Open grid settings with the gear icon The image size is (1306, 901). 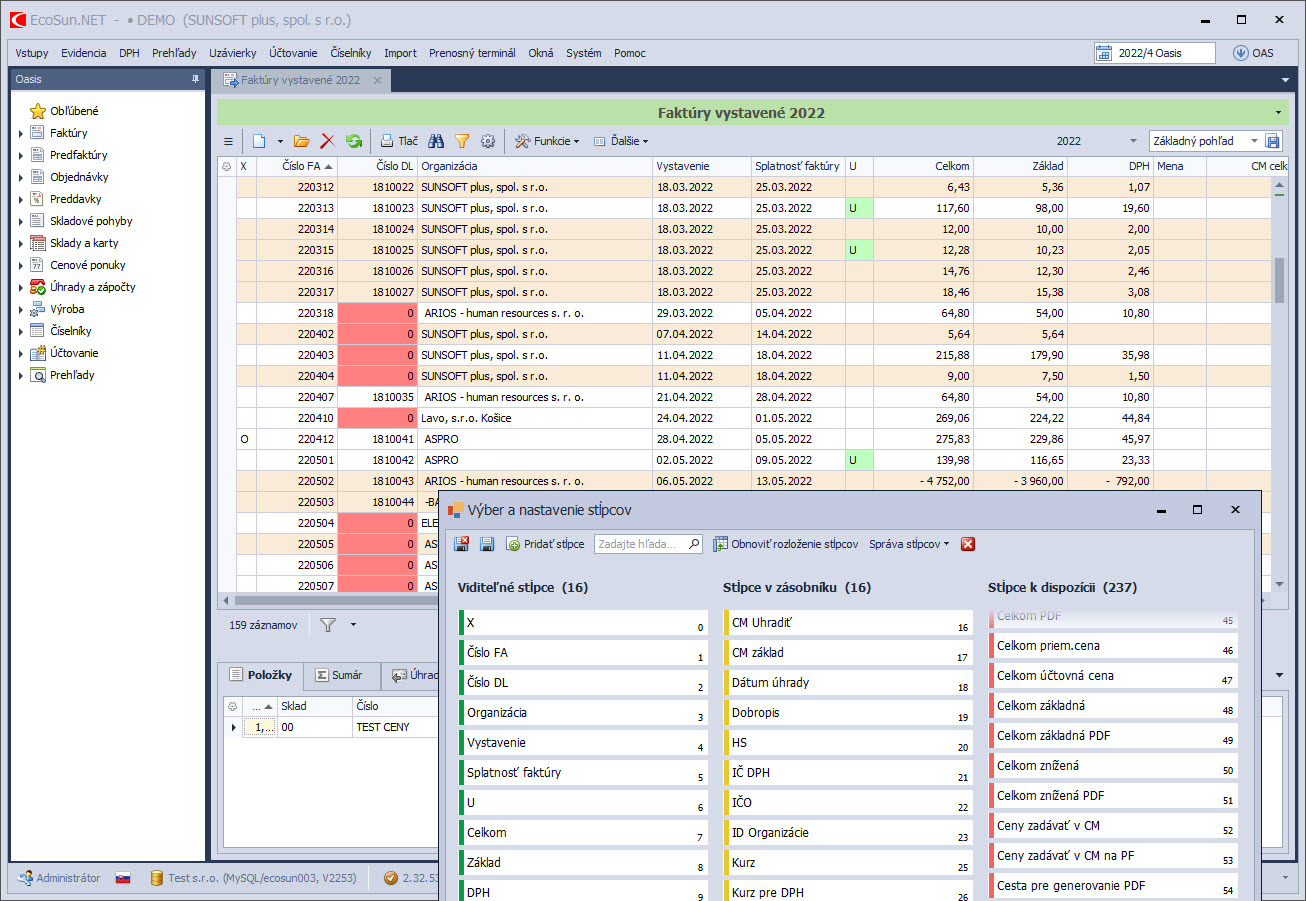(488, 142)
